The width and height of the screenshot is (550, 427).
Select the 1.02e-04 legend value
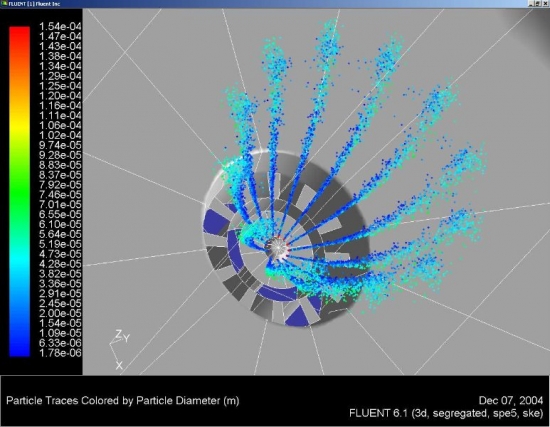60,135
